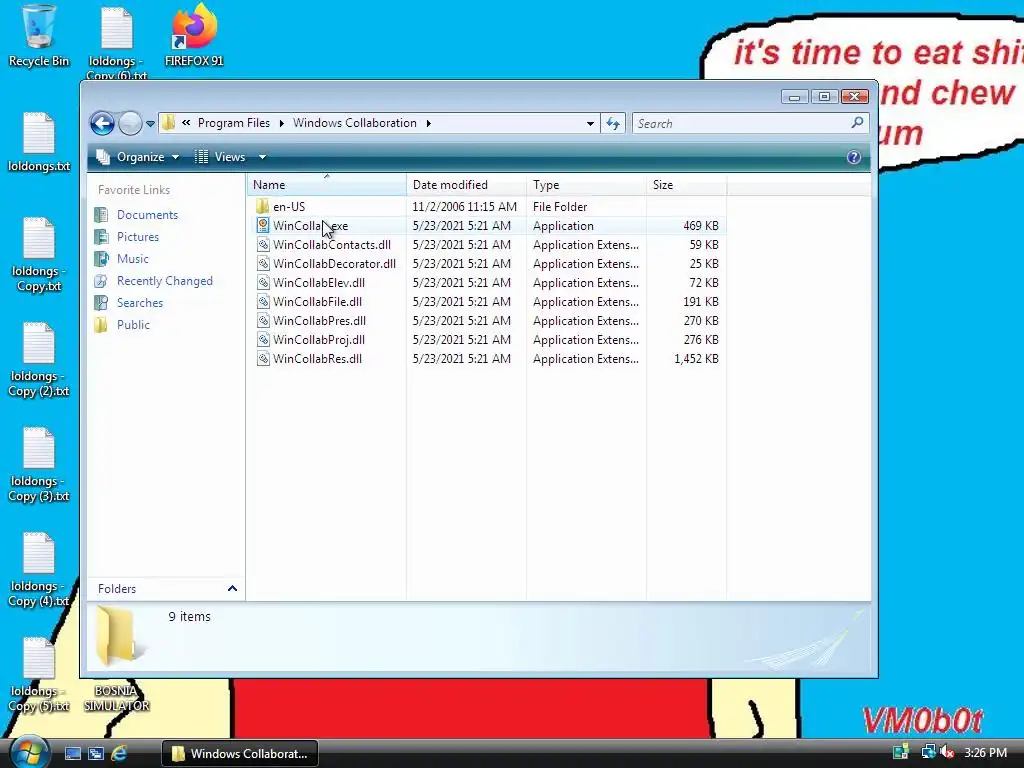The height and width of the screenshot is (768, 1024).
Task: Open the Organize menu
Action: click(138, 157)
